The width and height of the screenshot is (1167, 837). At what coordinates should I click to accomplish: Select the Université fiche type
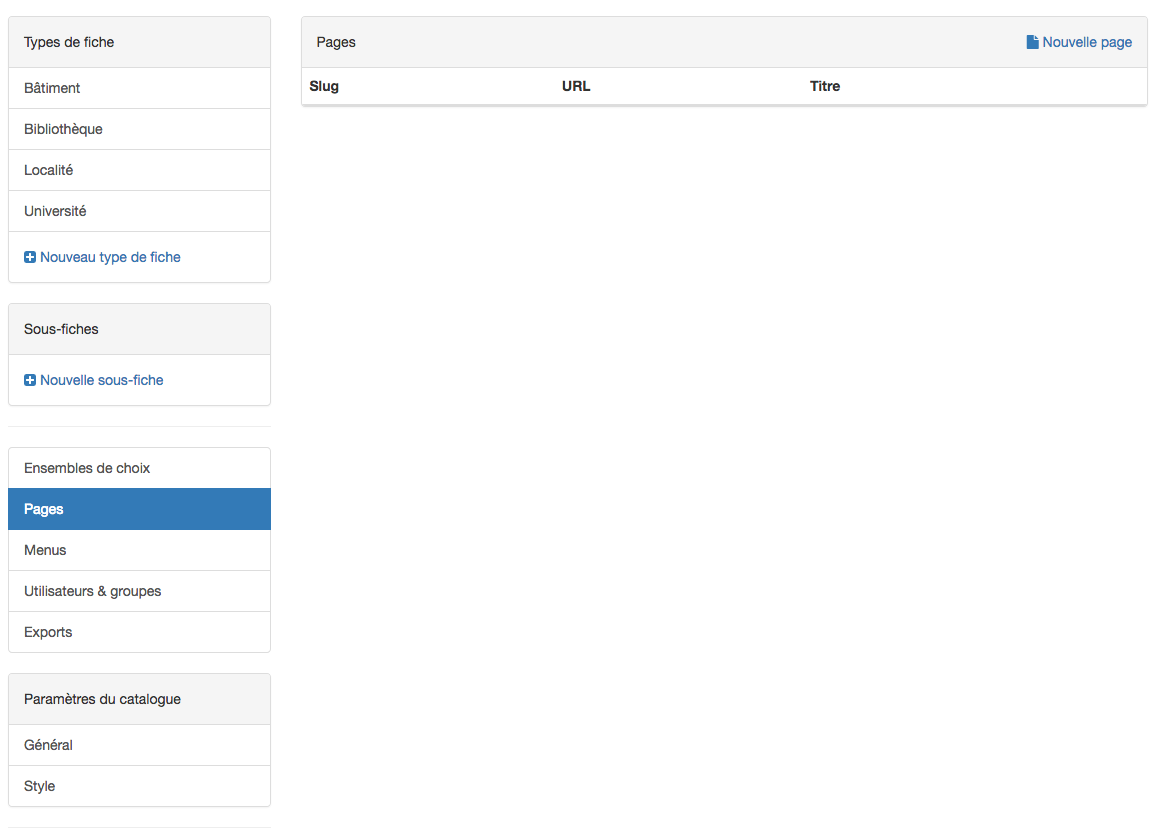(x=55, y=211)
